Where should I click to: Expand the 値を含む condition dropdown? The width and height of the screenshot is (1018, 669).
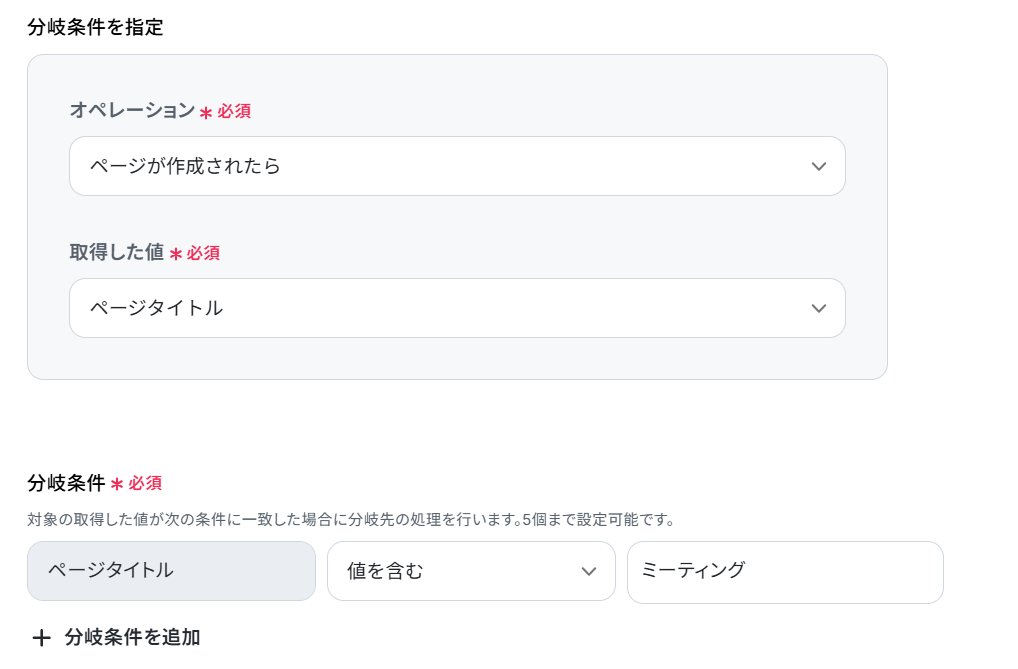point(471,571)
